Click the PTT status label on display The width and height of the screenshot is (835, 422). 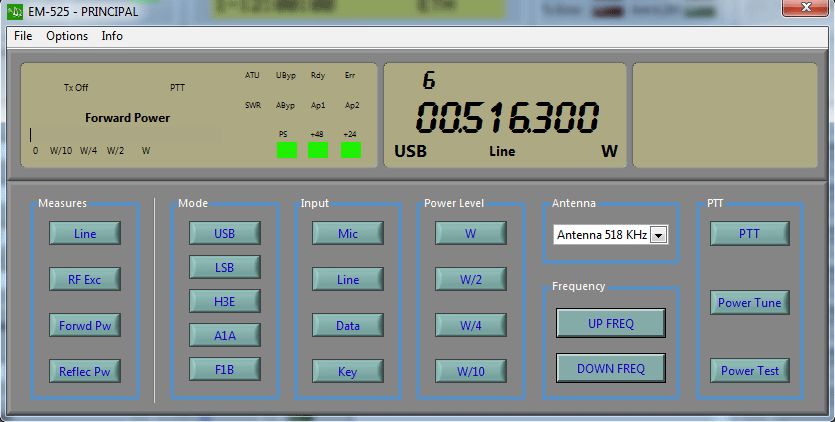coord(177,87)
